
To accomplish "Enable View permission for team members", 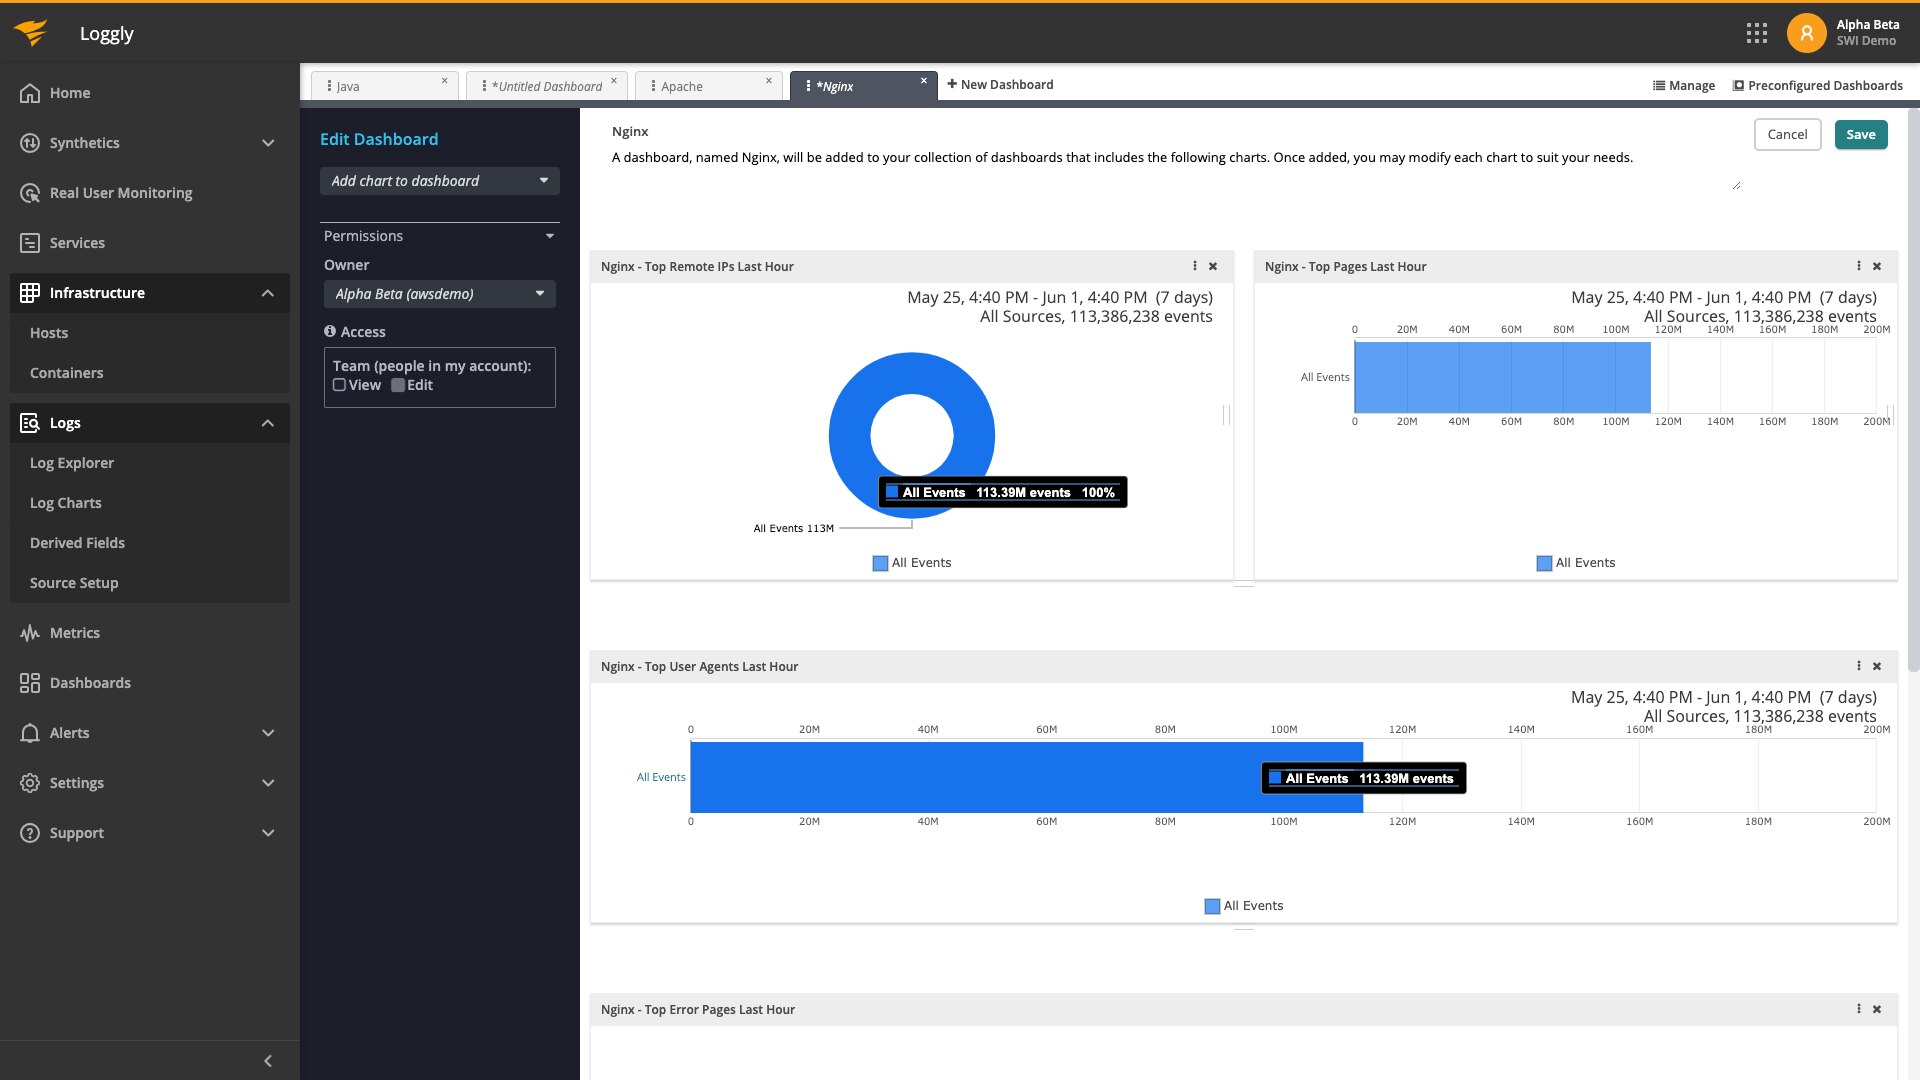I will 339,385.
